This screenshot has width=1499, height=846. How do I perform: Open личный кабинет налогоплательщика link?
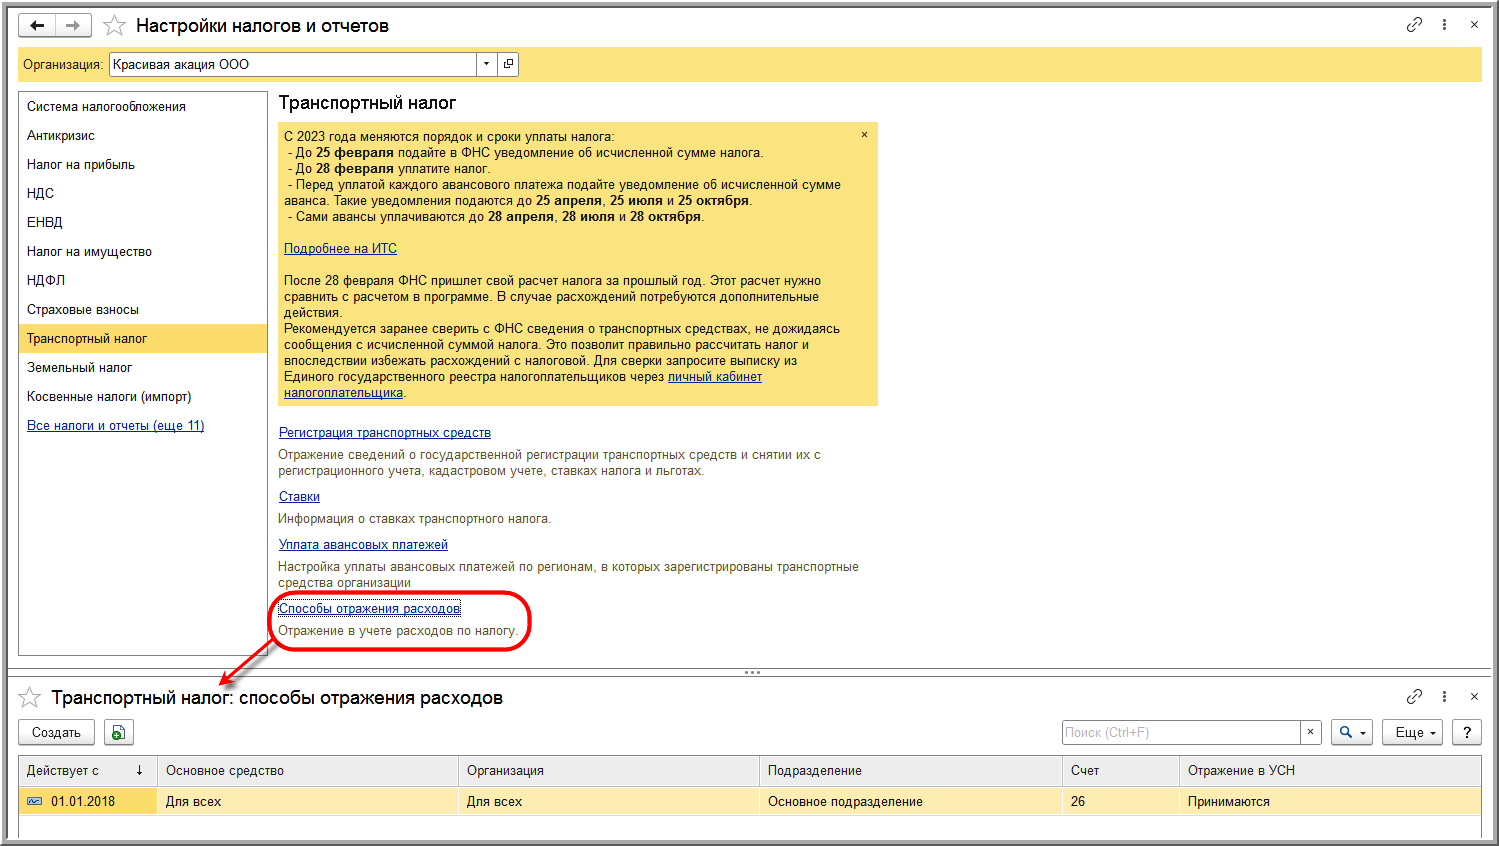715,376
